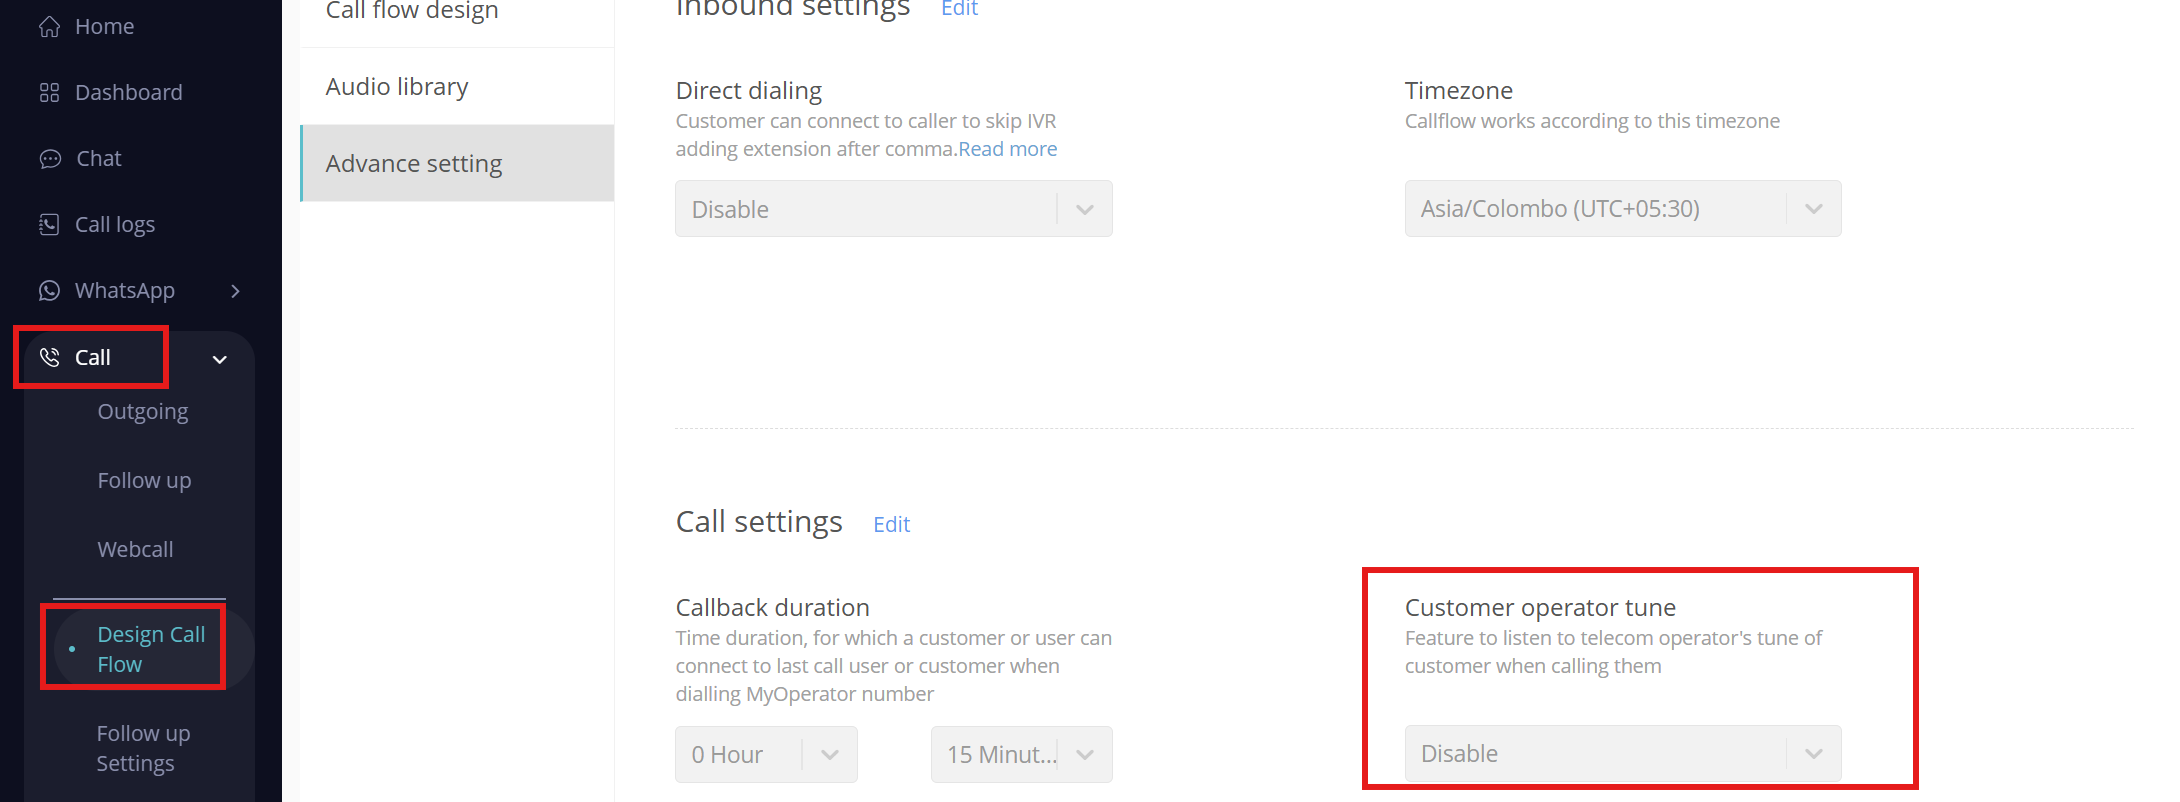The height and width of the screenshot is (802, 2180).
Task: Click the Dashboard grid icon
Action: click(x=49, y=93)
